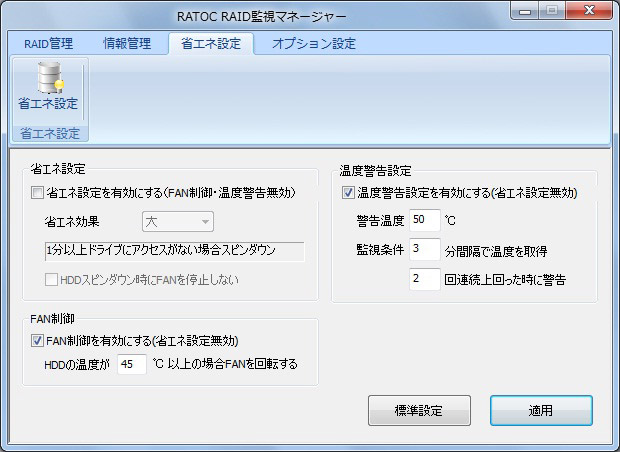Viewport: 620px width, 452px height.
Task: Click the 監視条件 interval field showing 3
Action: pyautogui.click(x=425, y=249)
